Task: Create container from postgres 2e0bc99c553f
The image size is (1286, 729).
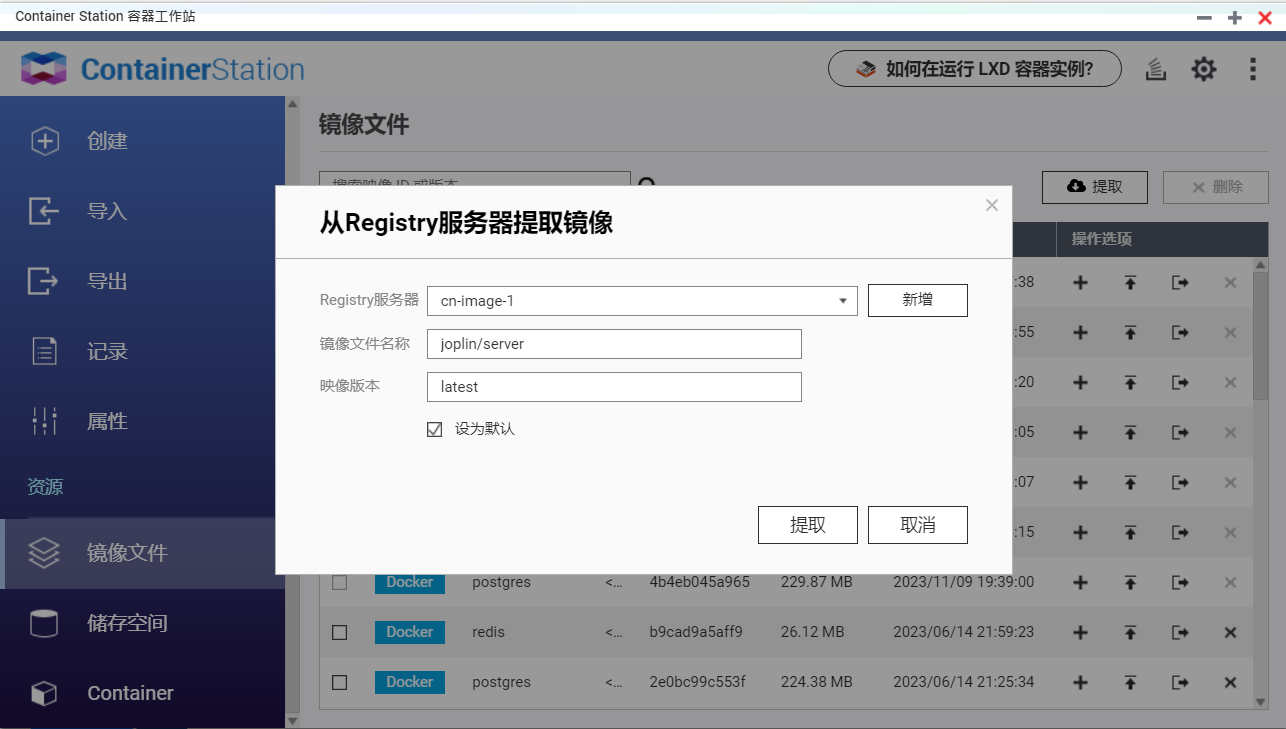Action: 1080,682
